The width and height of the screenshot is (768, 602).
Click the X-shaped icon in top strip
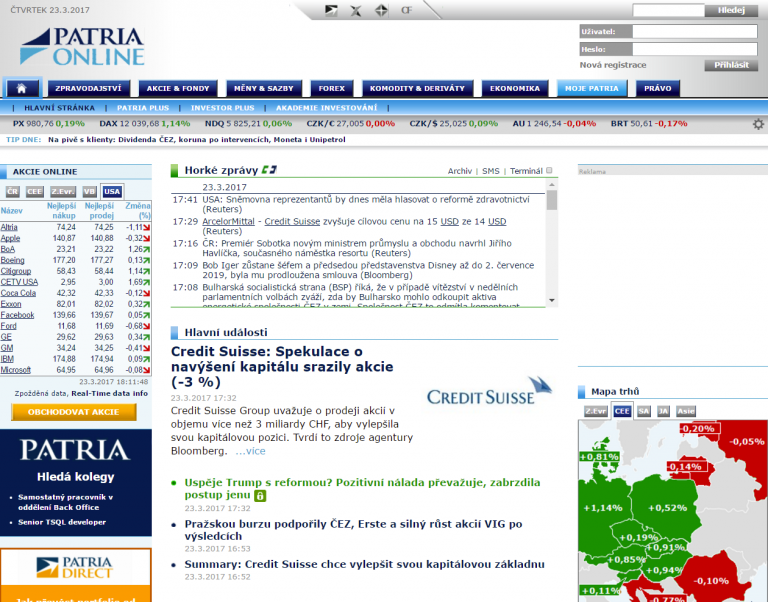(x=355, y=11)
